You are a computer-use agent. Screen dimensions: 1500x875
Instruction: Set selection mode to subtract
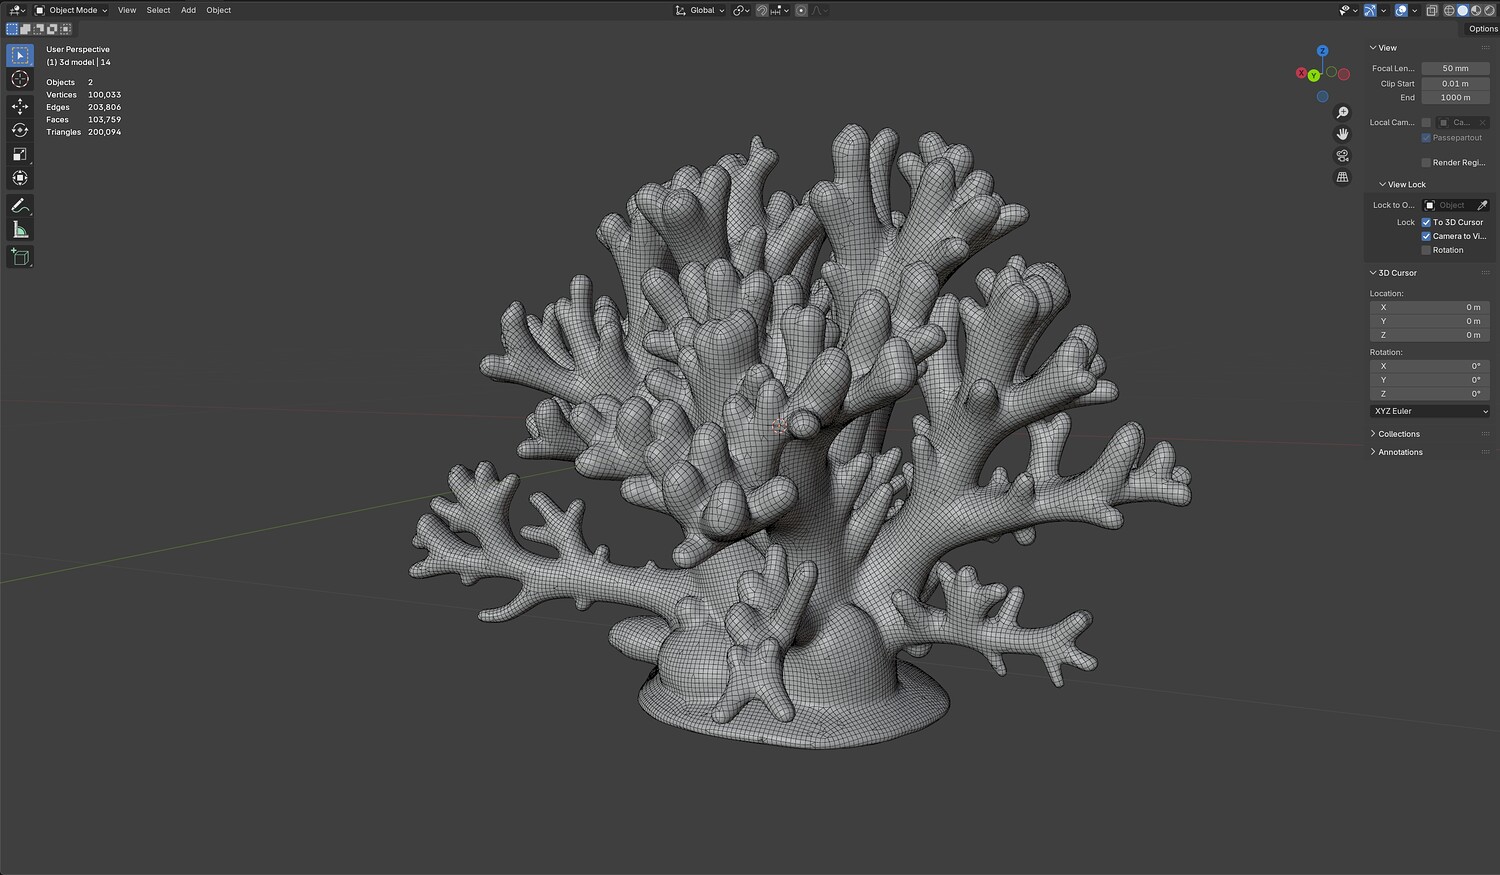click(39, 30)
